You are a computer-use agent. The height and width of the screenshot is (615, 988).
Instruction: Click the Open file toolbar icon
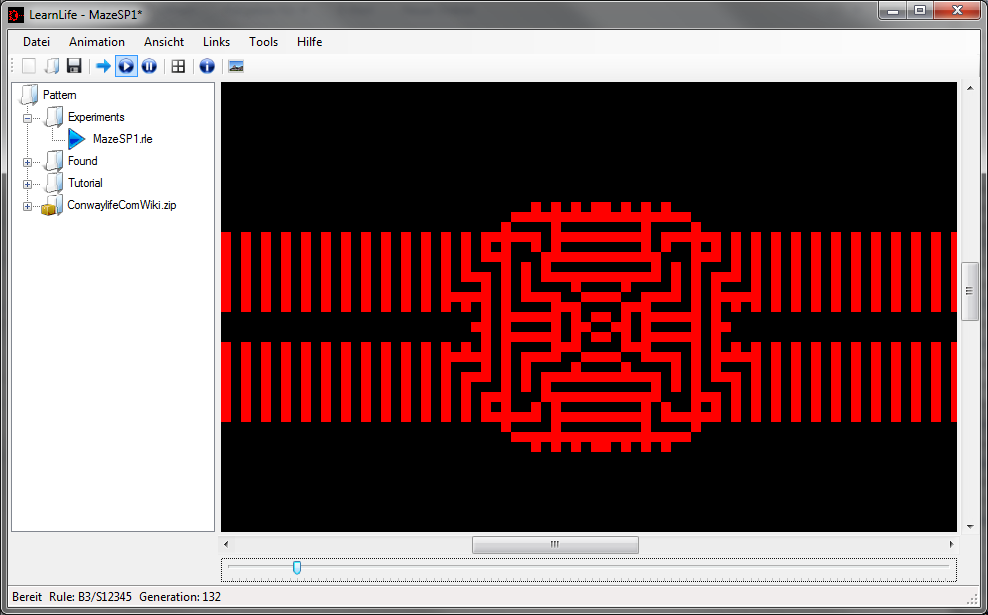click(51, 66)
